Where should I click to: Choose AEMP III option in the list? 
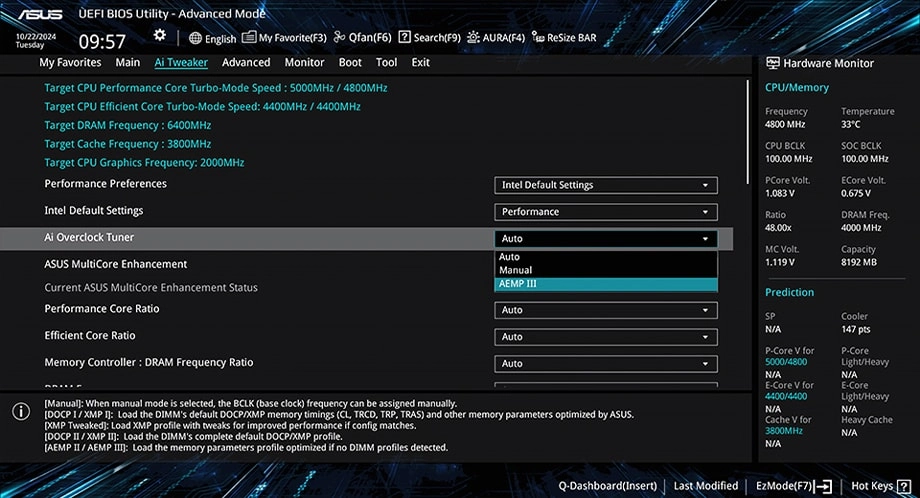coord(606,284)
